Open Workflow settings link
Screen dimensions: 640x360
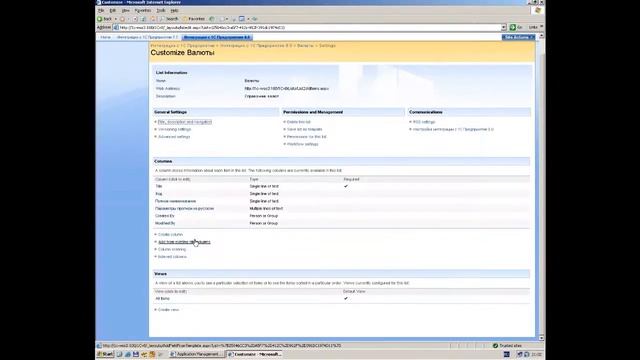302,144
